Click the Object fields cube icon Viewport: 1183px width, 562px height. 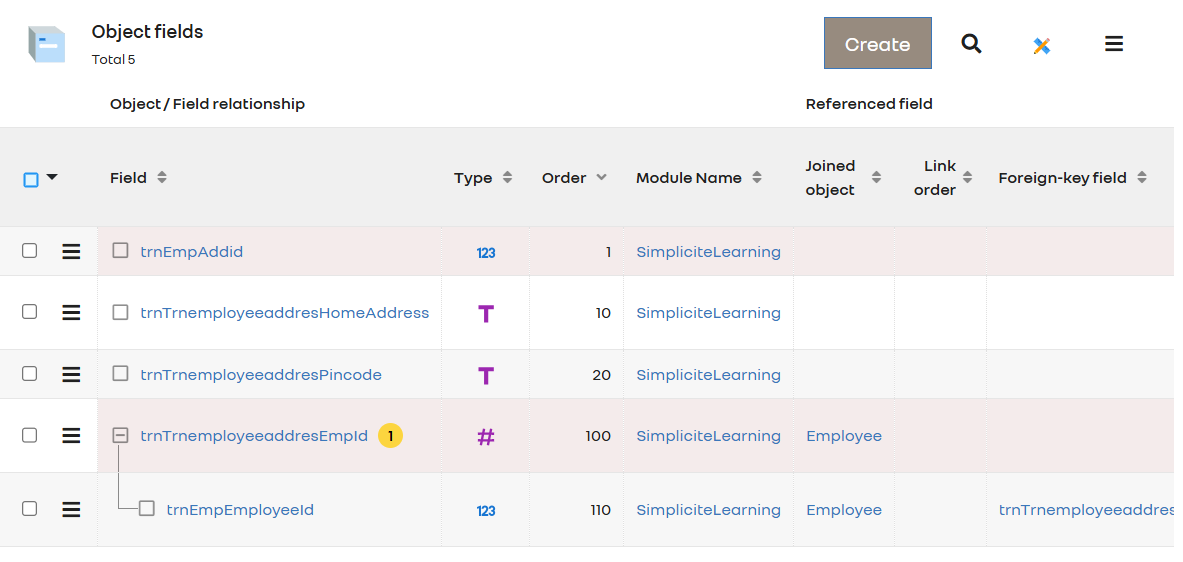pyautogui.click(x=46, y=44)
